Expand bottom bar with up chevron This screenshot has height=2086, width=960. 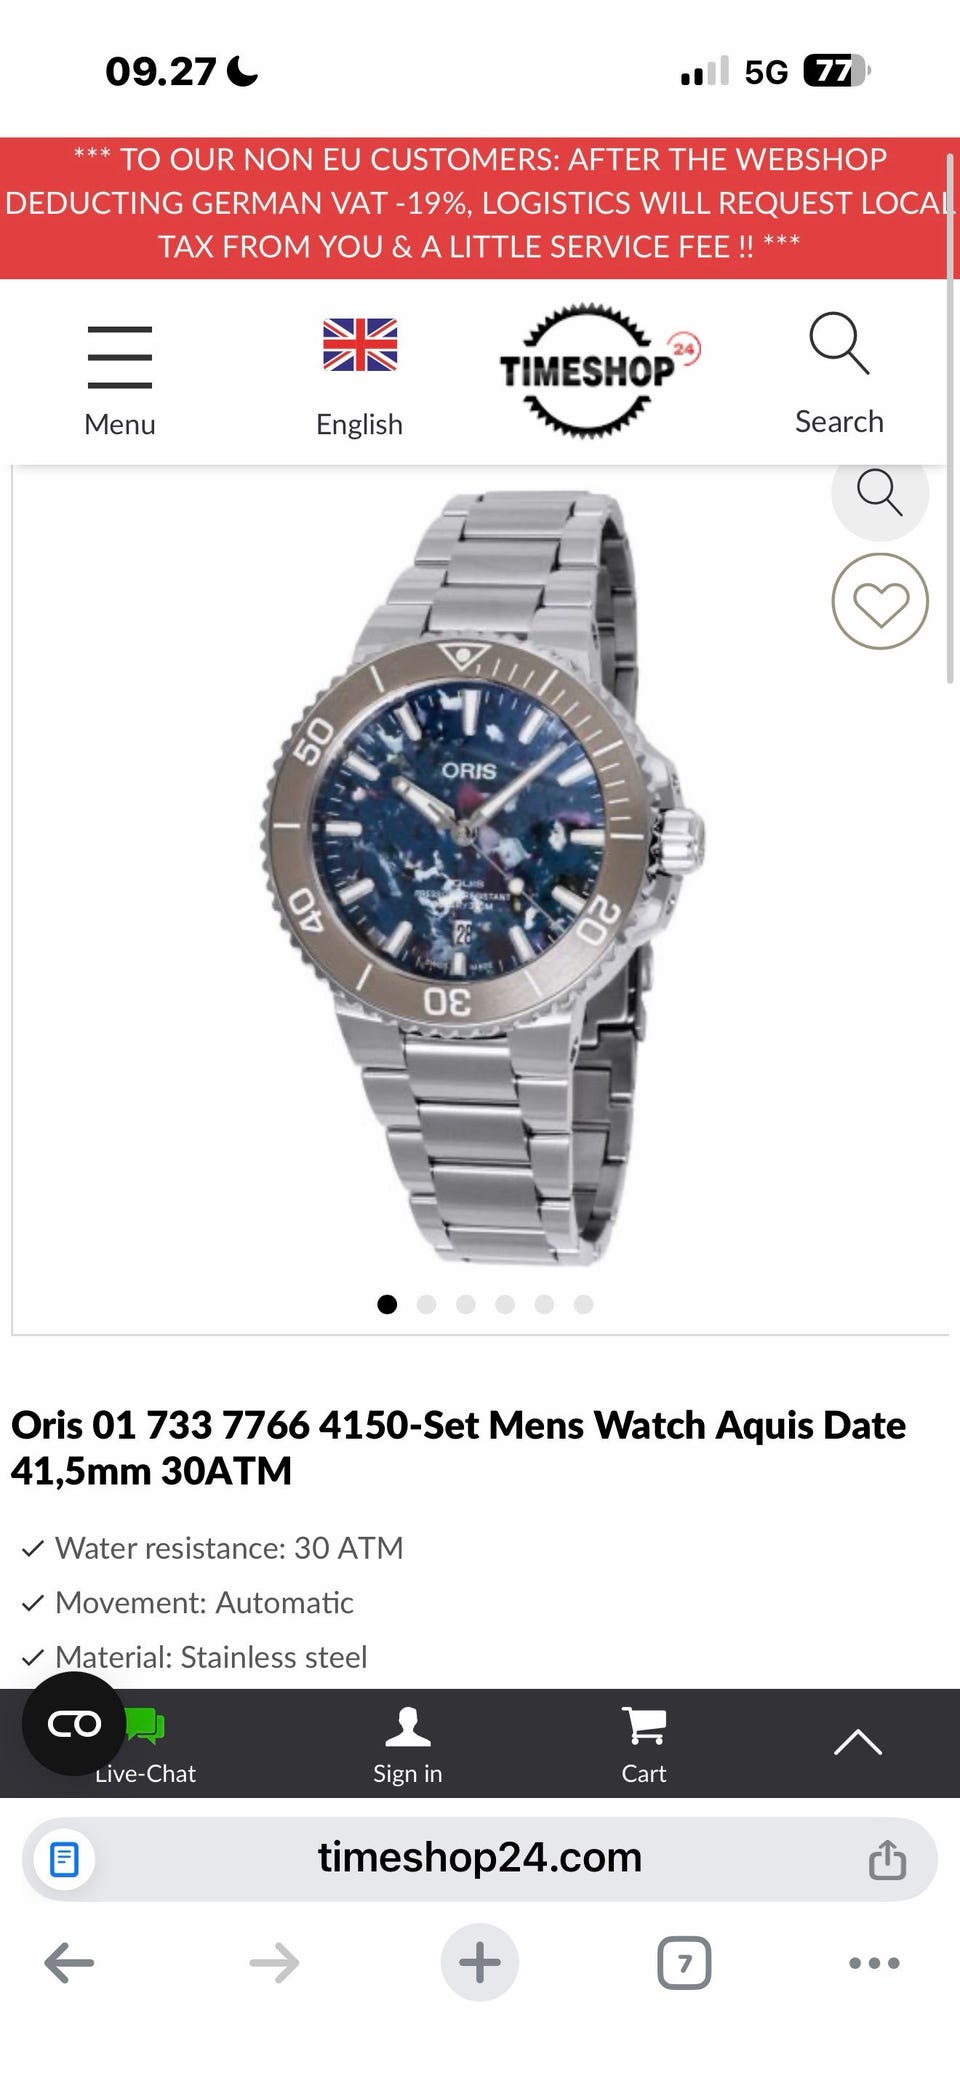(x=858, y=1743)
